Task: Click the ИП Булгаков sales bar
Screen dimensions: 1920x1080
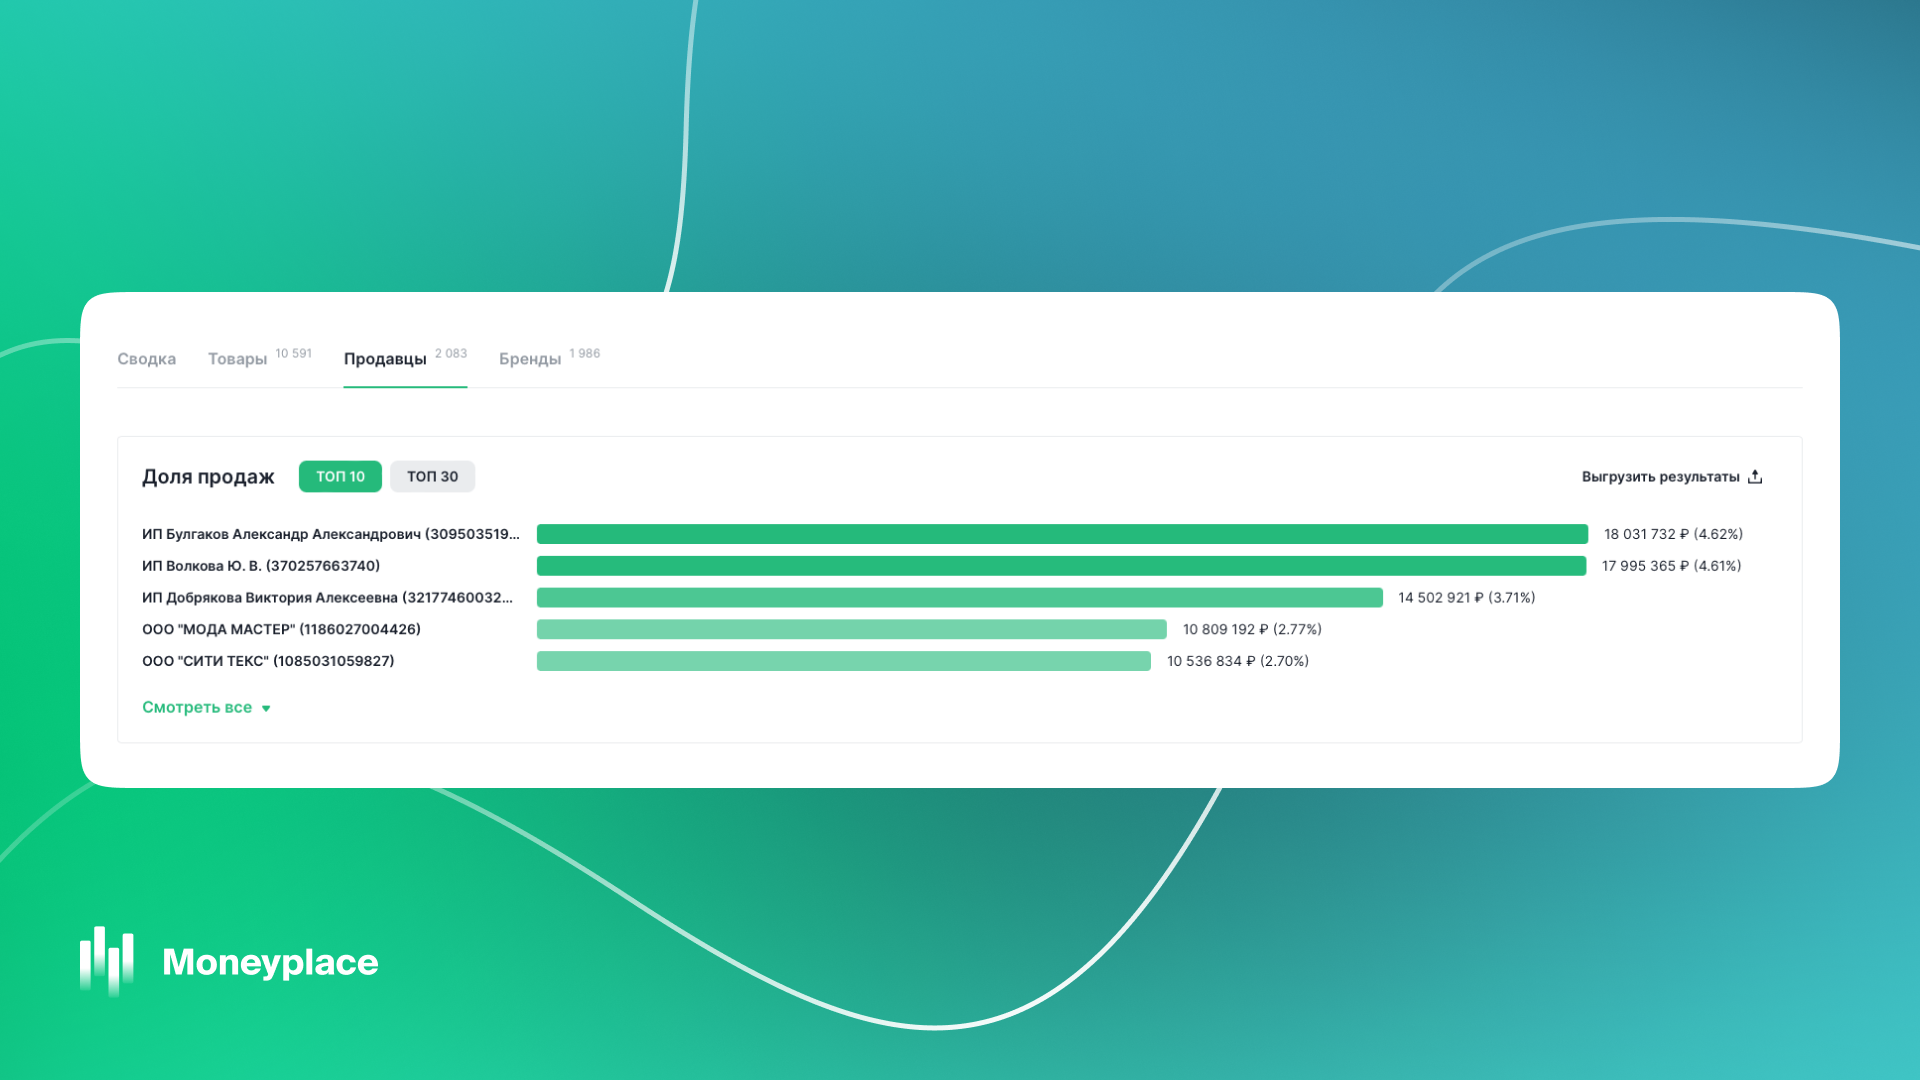Action: (1062, 534)
